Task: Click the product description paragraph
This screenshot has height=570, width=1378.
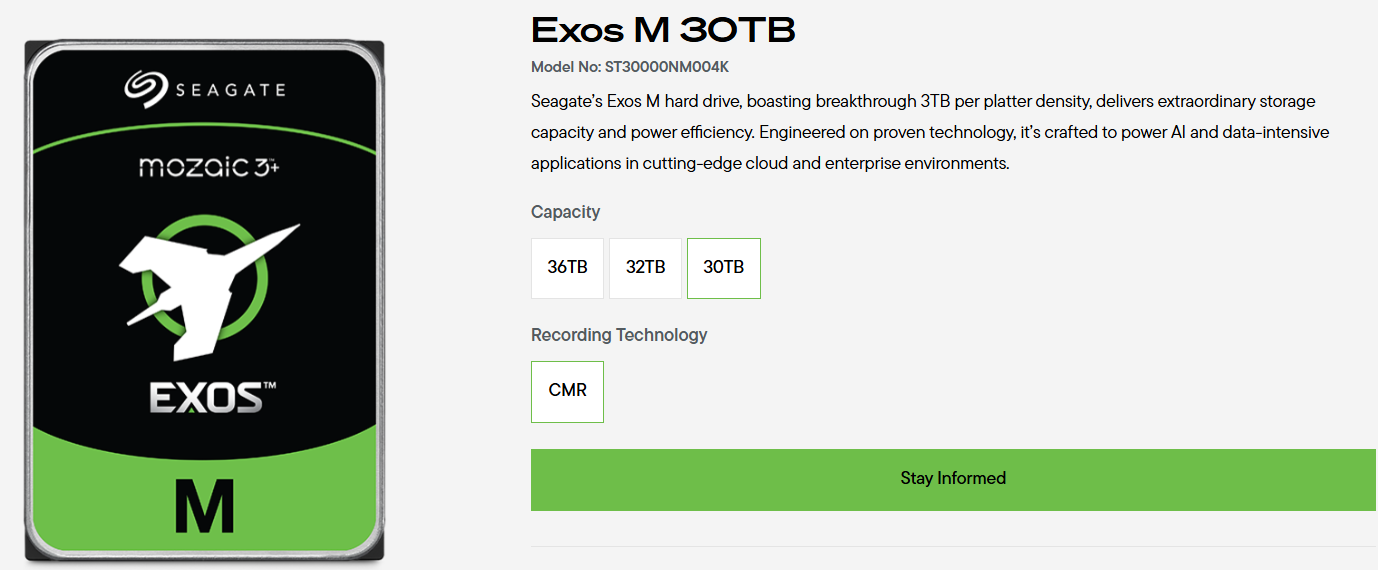Action: (930, 132)
